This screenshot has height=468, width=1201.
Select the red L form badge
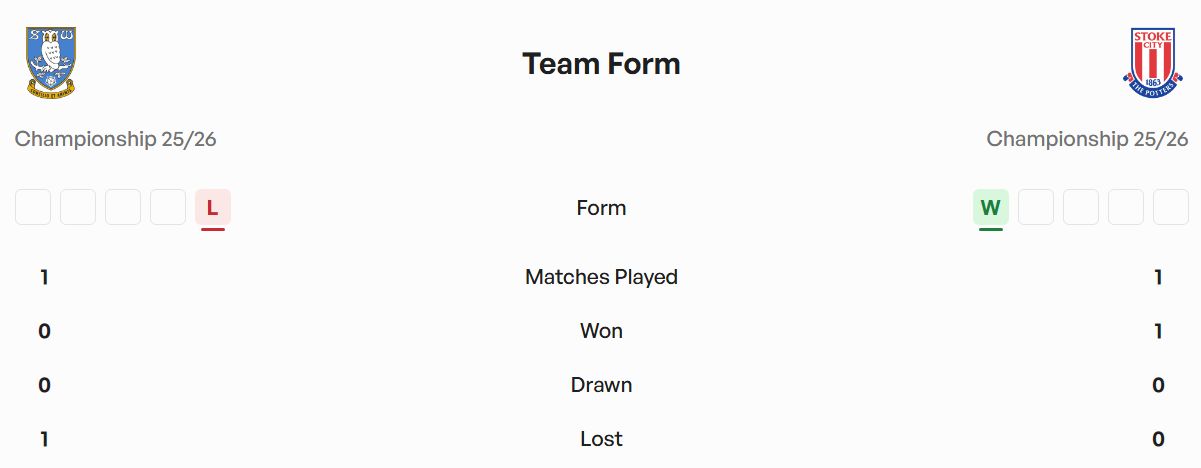tap(212, 208)
